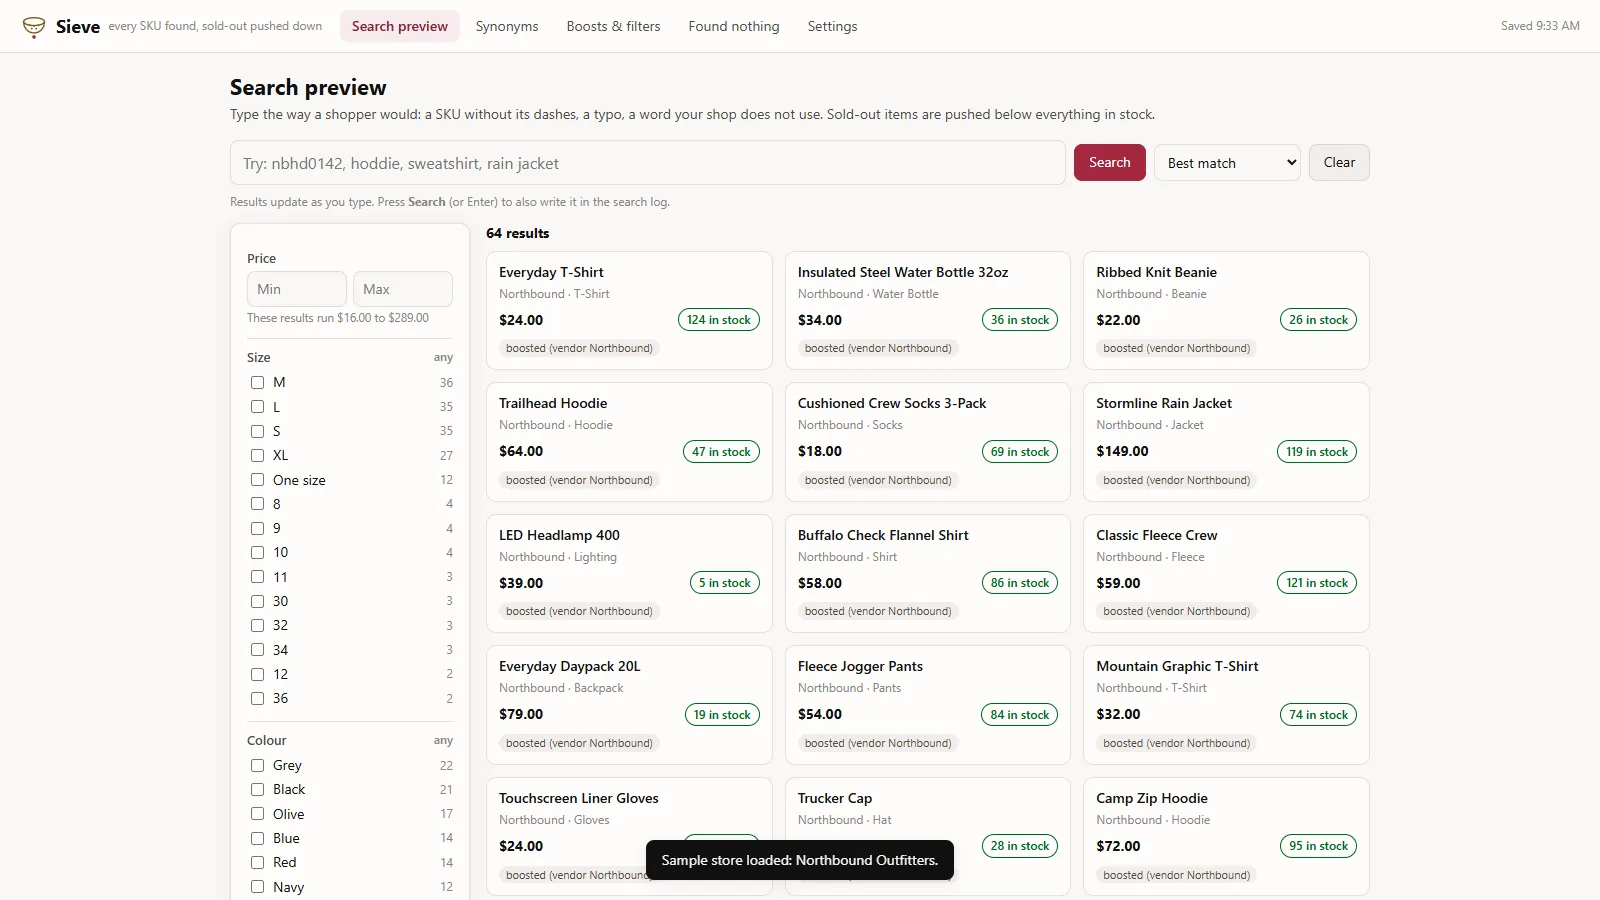Click the Fleece Jogger Pants title
Viewport: 1600px width, 900px height.
click(x=860, y=666)
